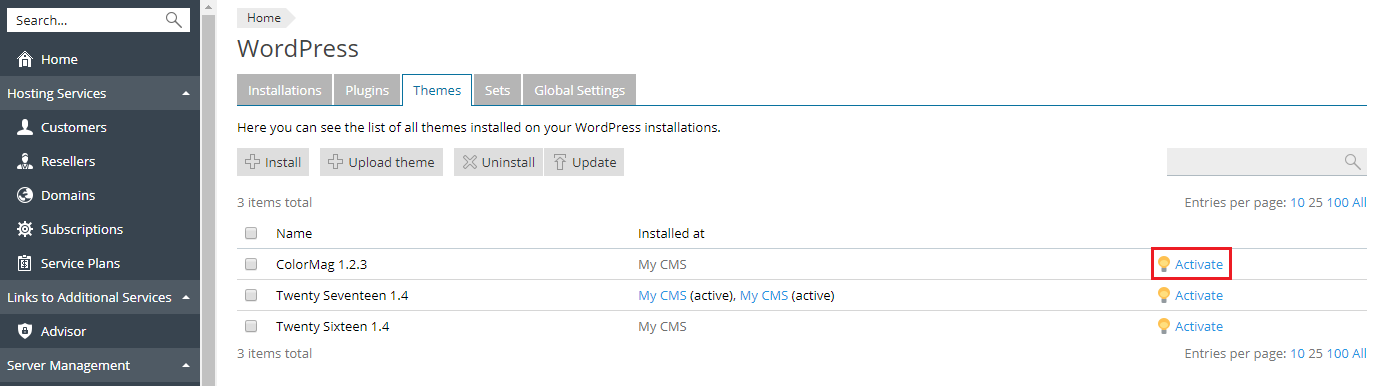Check the Twenty Sixteen 1.4 checkbox
Image resolution: width=1378 pixels, height=386 pixels.
251,326
